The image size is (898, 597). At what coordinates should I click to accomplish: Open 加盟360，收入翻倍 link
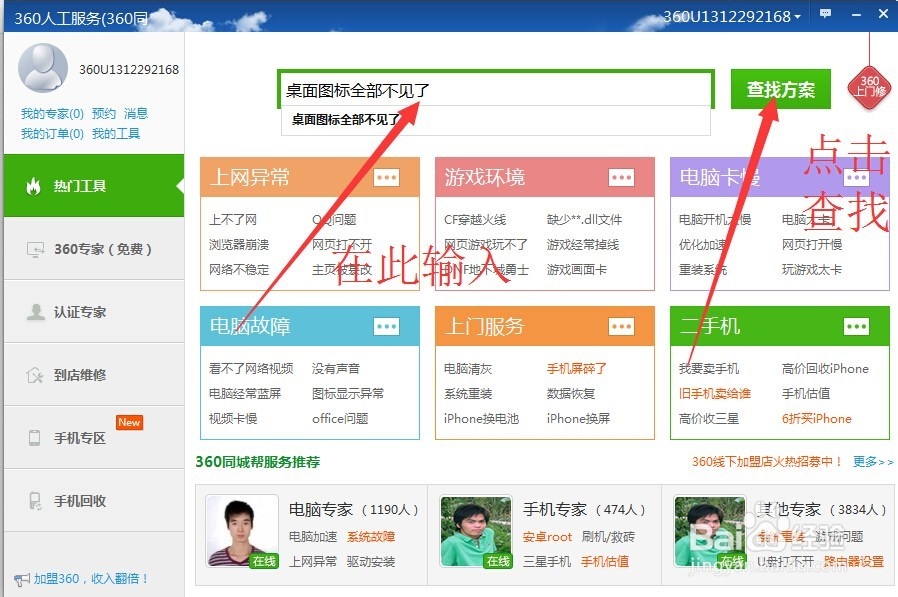tap(92, 579)
